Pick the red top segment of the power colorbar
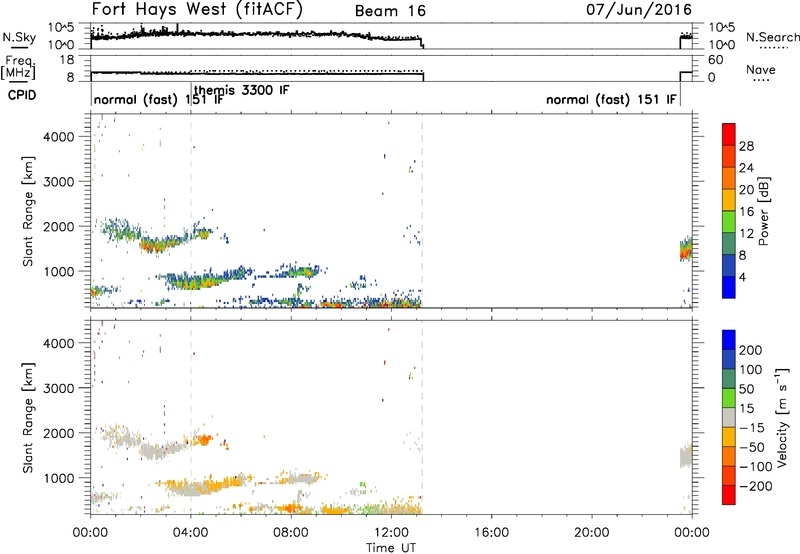Screen dimensions: 800x554 click(729, 135)
